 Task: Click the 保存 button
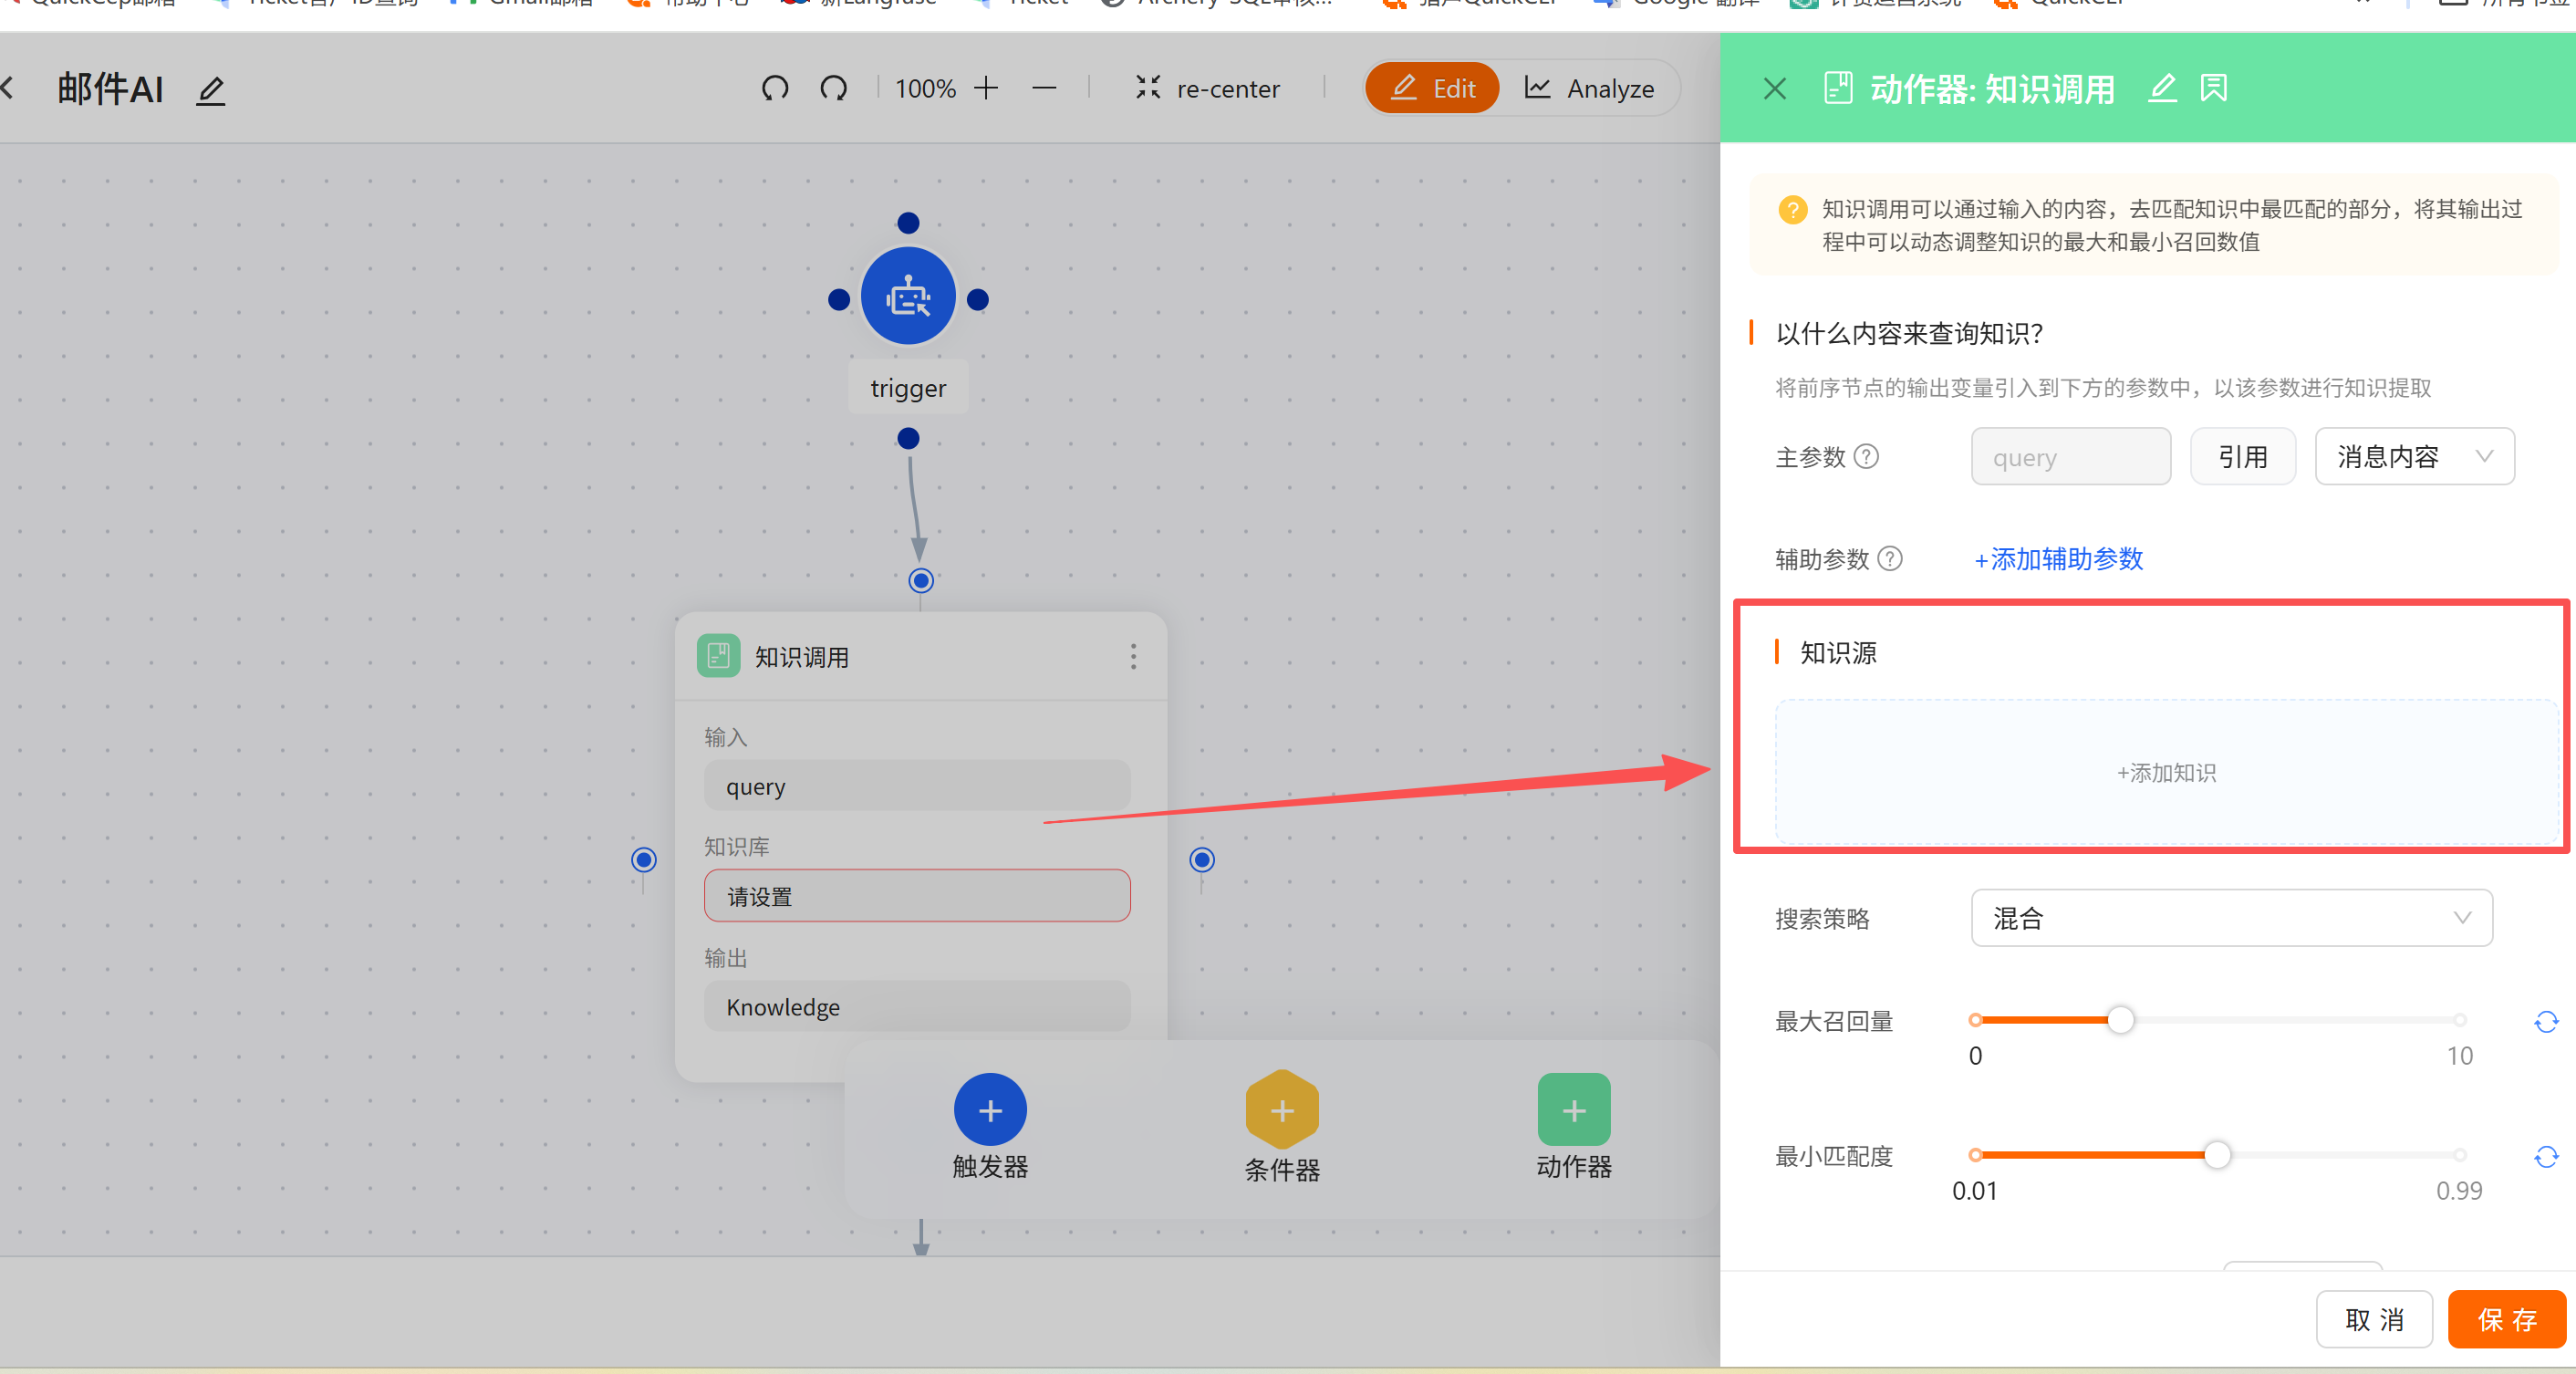point(2506,1319)
